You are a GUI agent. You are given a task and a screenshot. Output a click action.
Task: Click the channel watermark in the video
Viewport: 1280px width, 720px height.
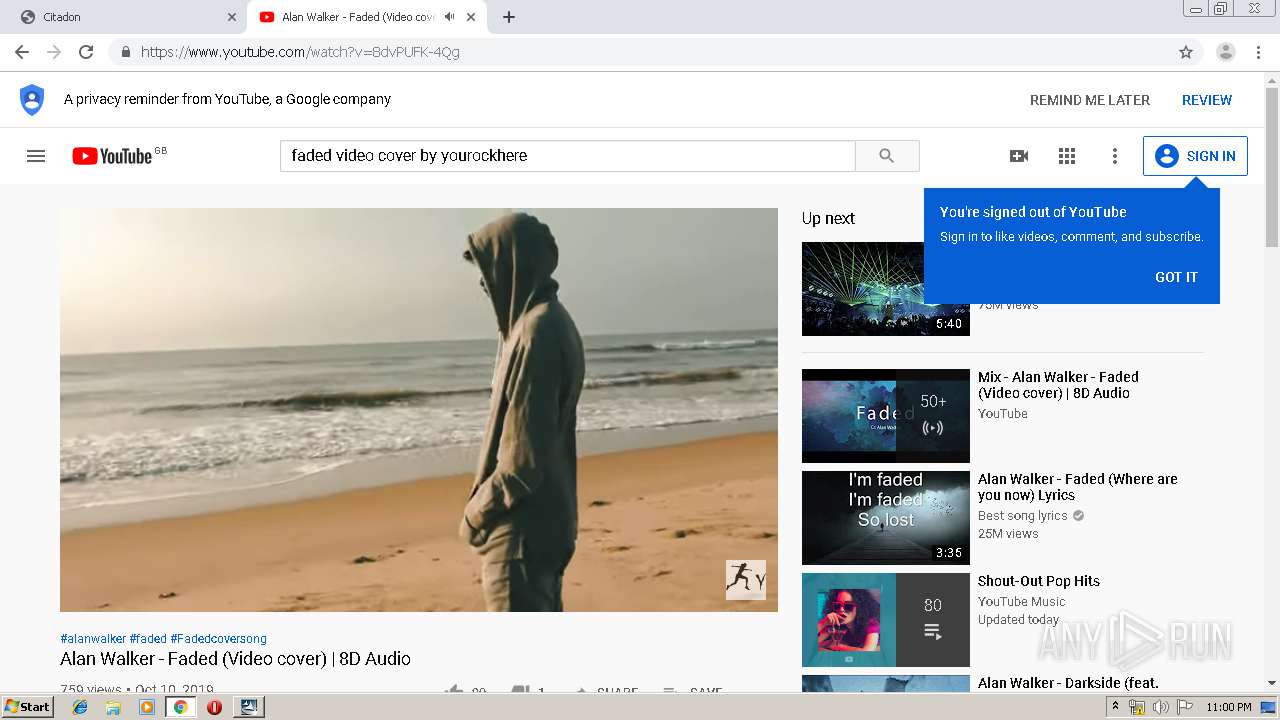point(746,580)
